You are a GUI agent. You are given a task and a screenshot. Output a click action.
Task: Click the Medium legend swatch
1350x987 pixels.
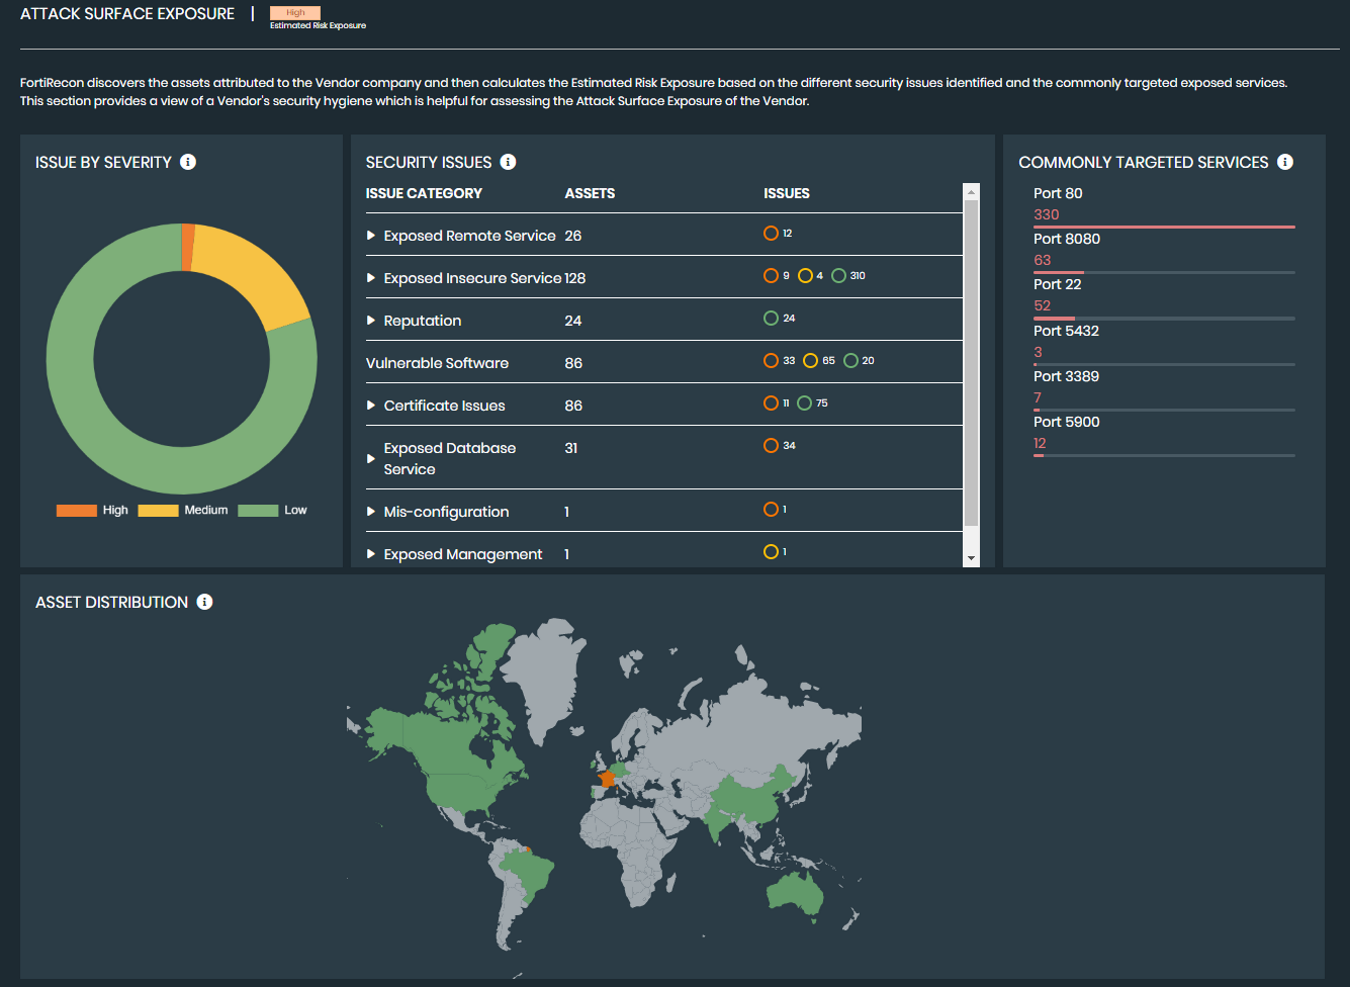pyautogui.click(x=158, y=510)
